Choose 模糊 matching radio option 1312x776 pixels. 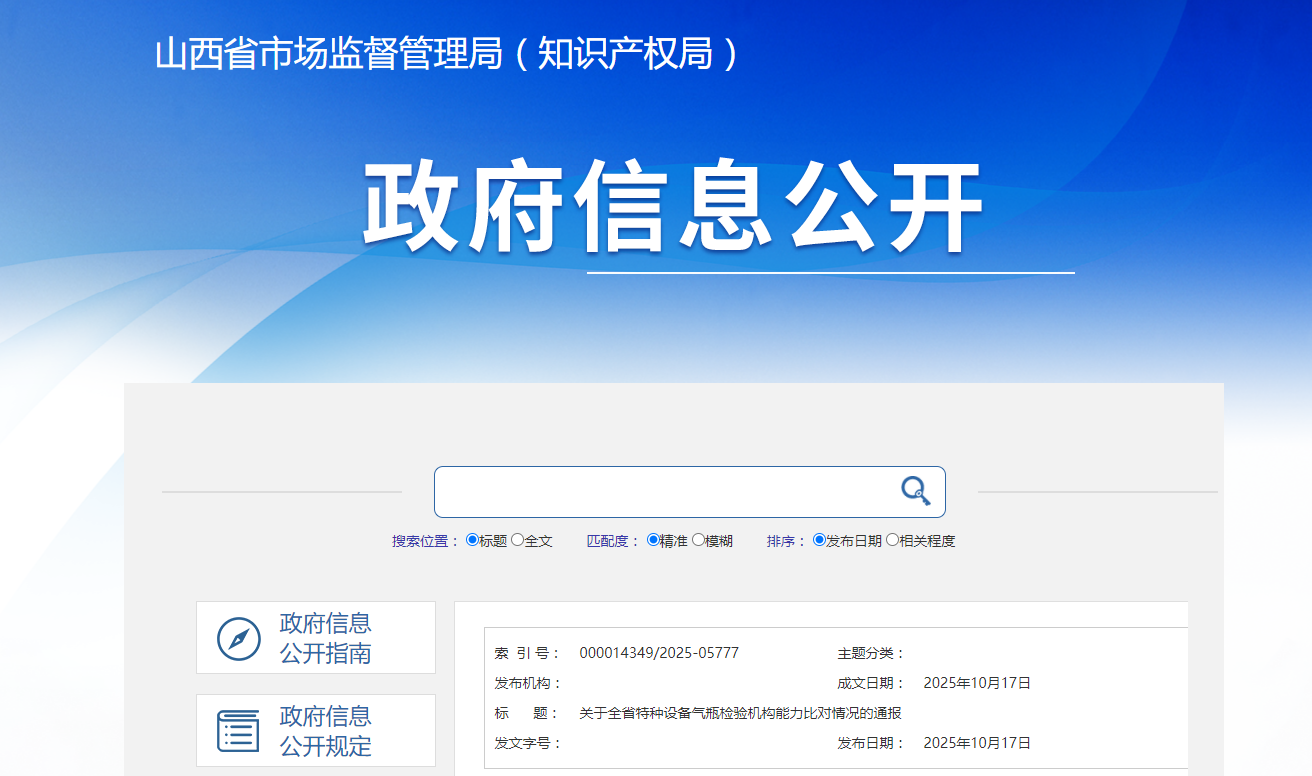pyautogui.click(x=698, y=540)
